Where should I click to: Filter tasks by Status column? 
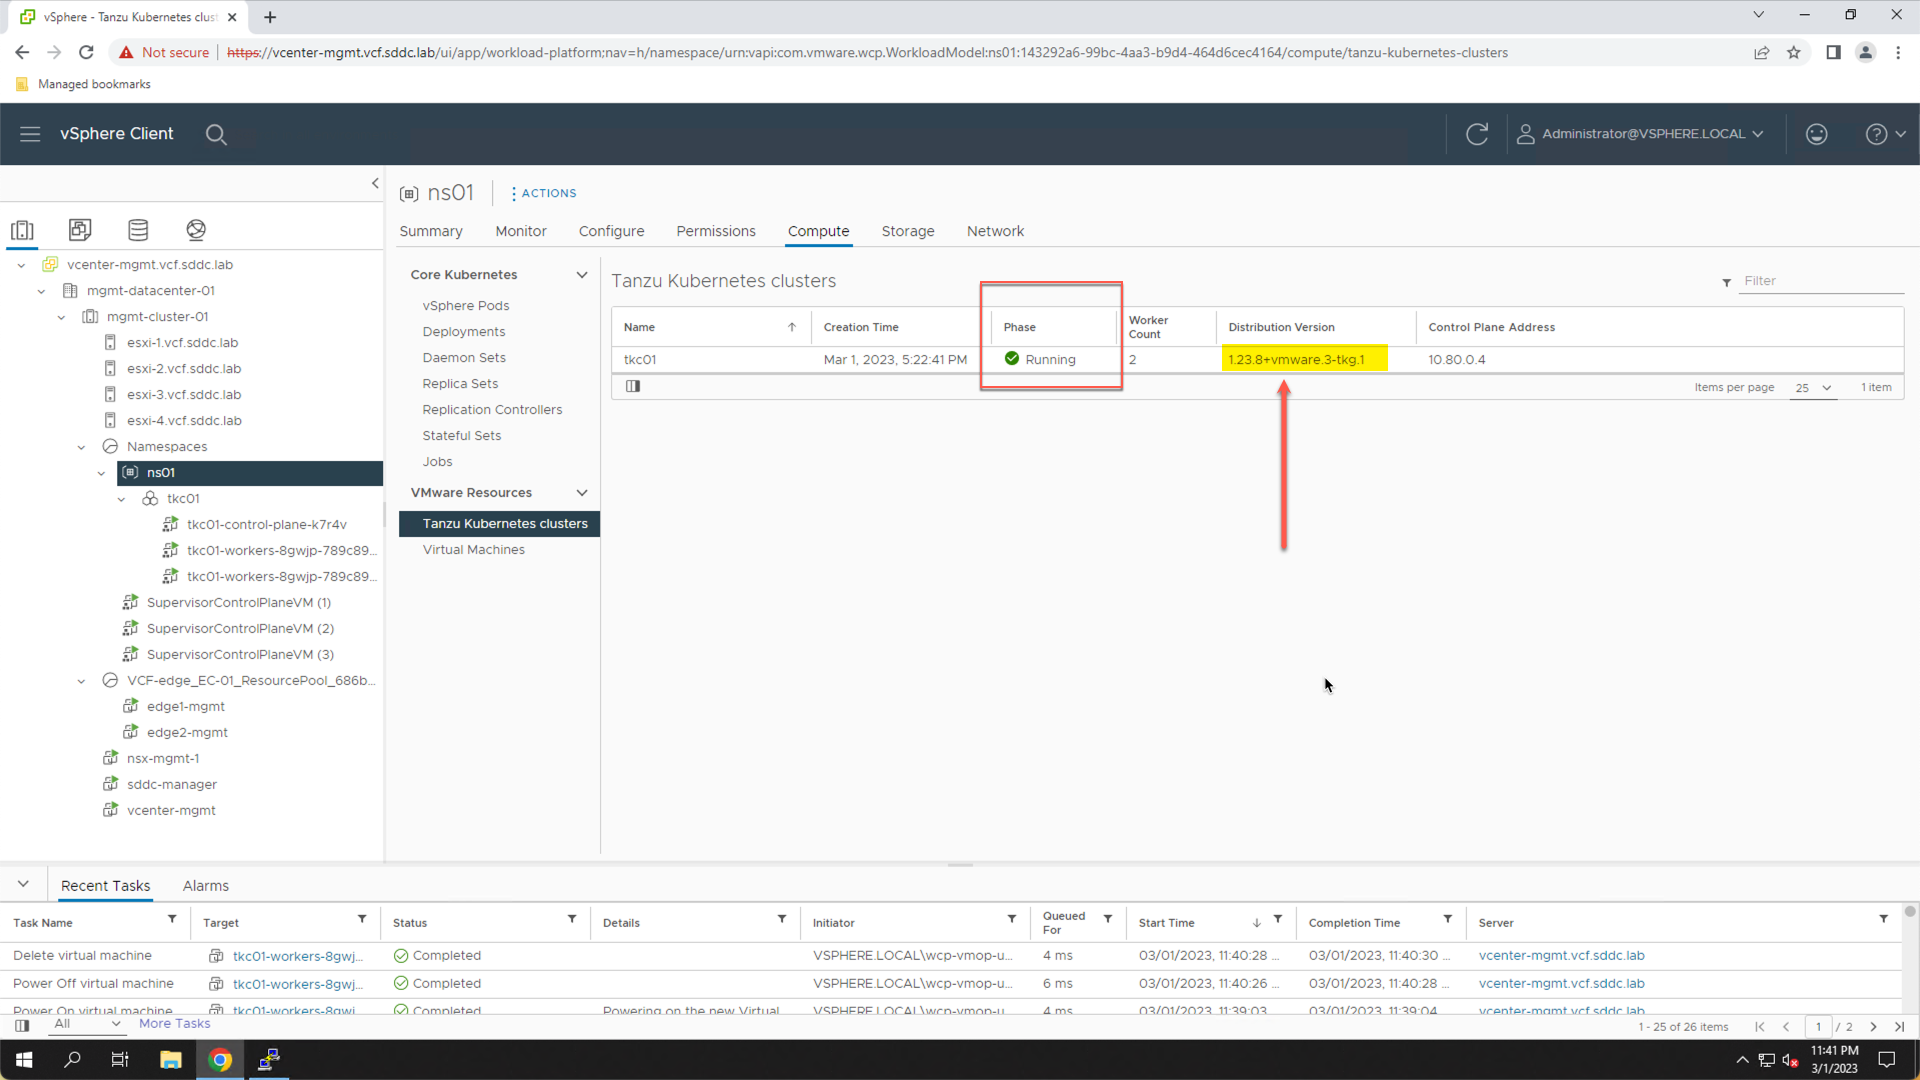pyautogui.click(x=572, y=919)
